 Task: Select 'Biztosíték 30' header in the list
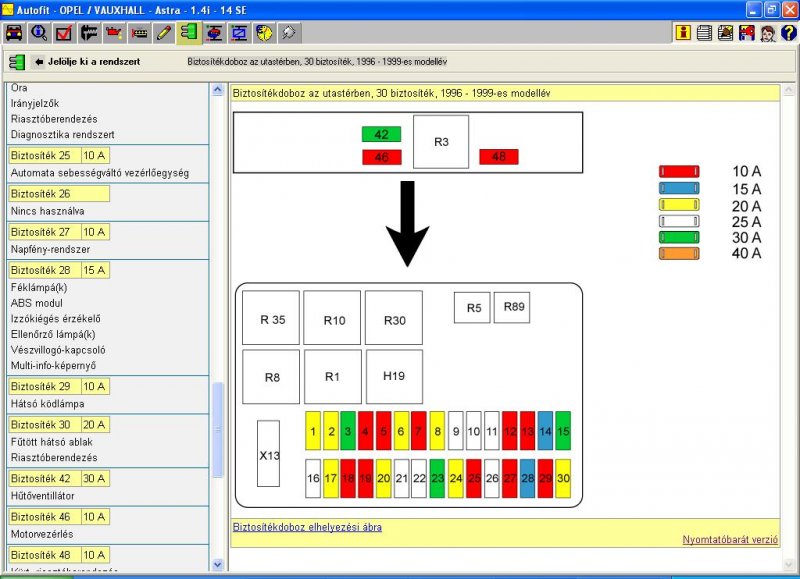click(59, 425)
